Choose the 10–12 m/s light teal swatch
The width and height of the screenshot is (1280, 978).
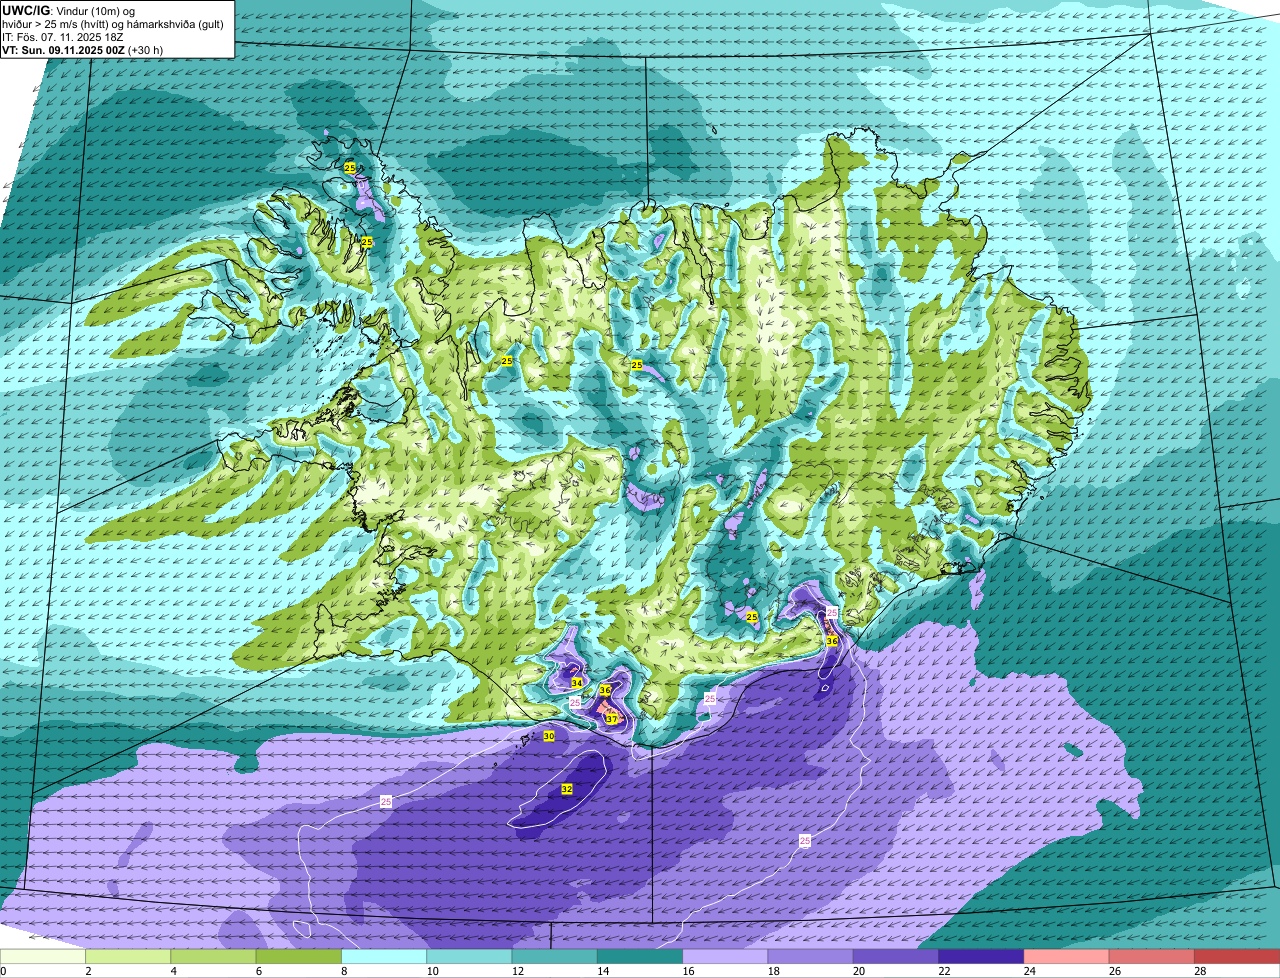coord(469,957)
